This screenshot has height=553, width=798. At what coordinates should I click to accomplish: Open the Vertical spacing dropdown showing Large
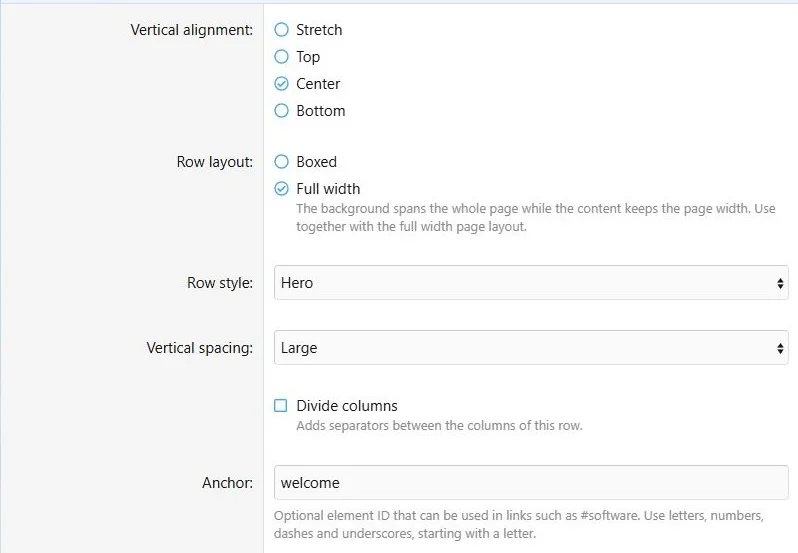pos(531,347)
